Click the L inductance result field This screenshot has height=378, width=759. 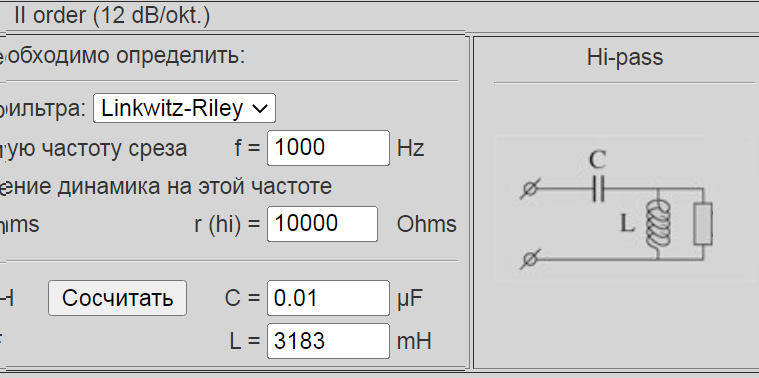[x=328, y=341]
